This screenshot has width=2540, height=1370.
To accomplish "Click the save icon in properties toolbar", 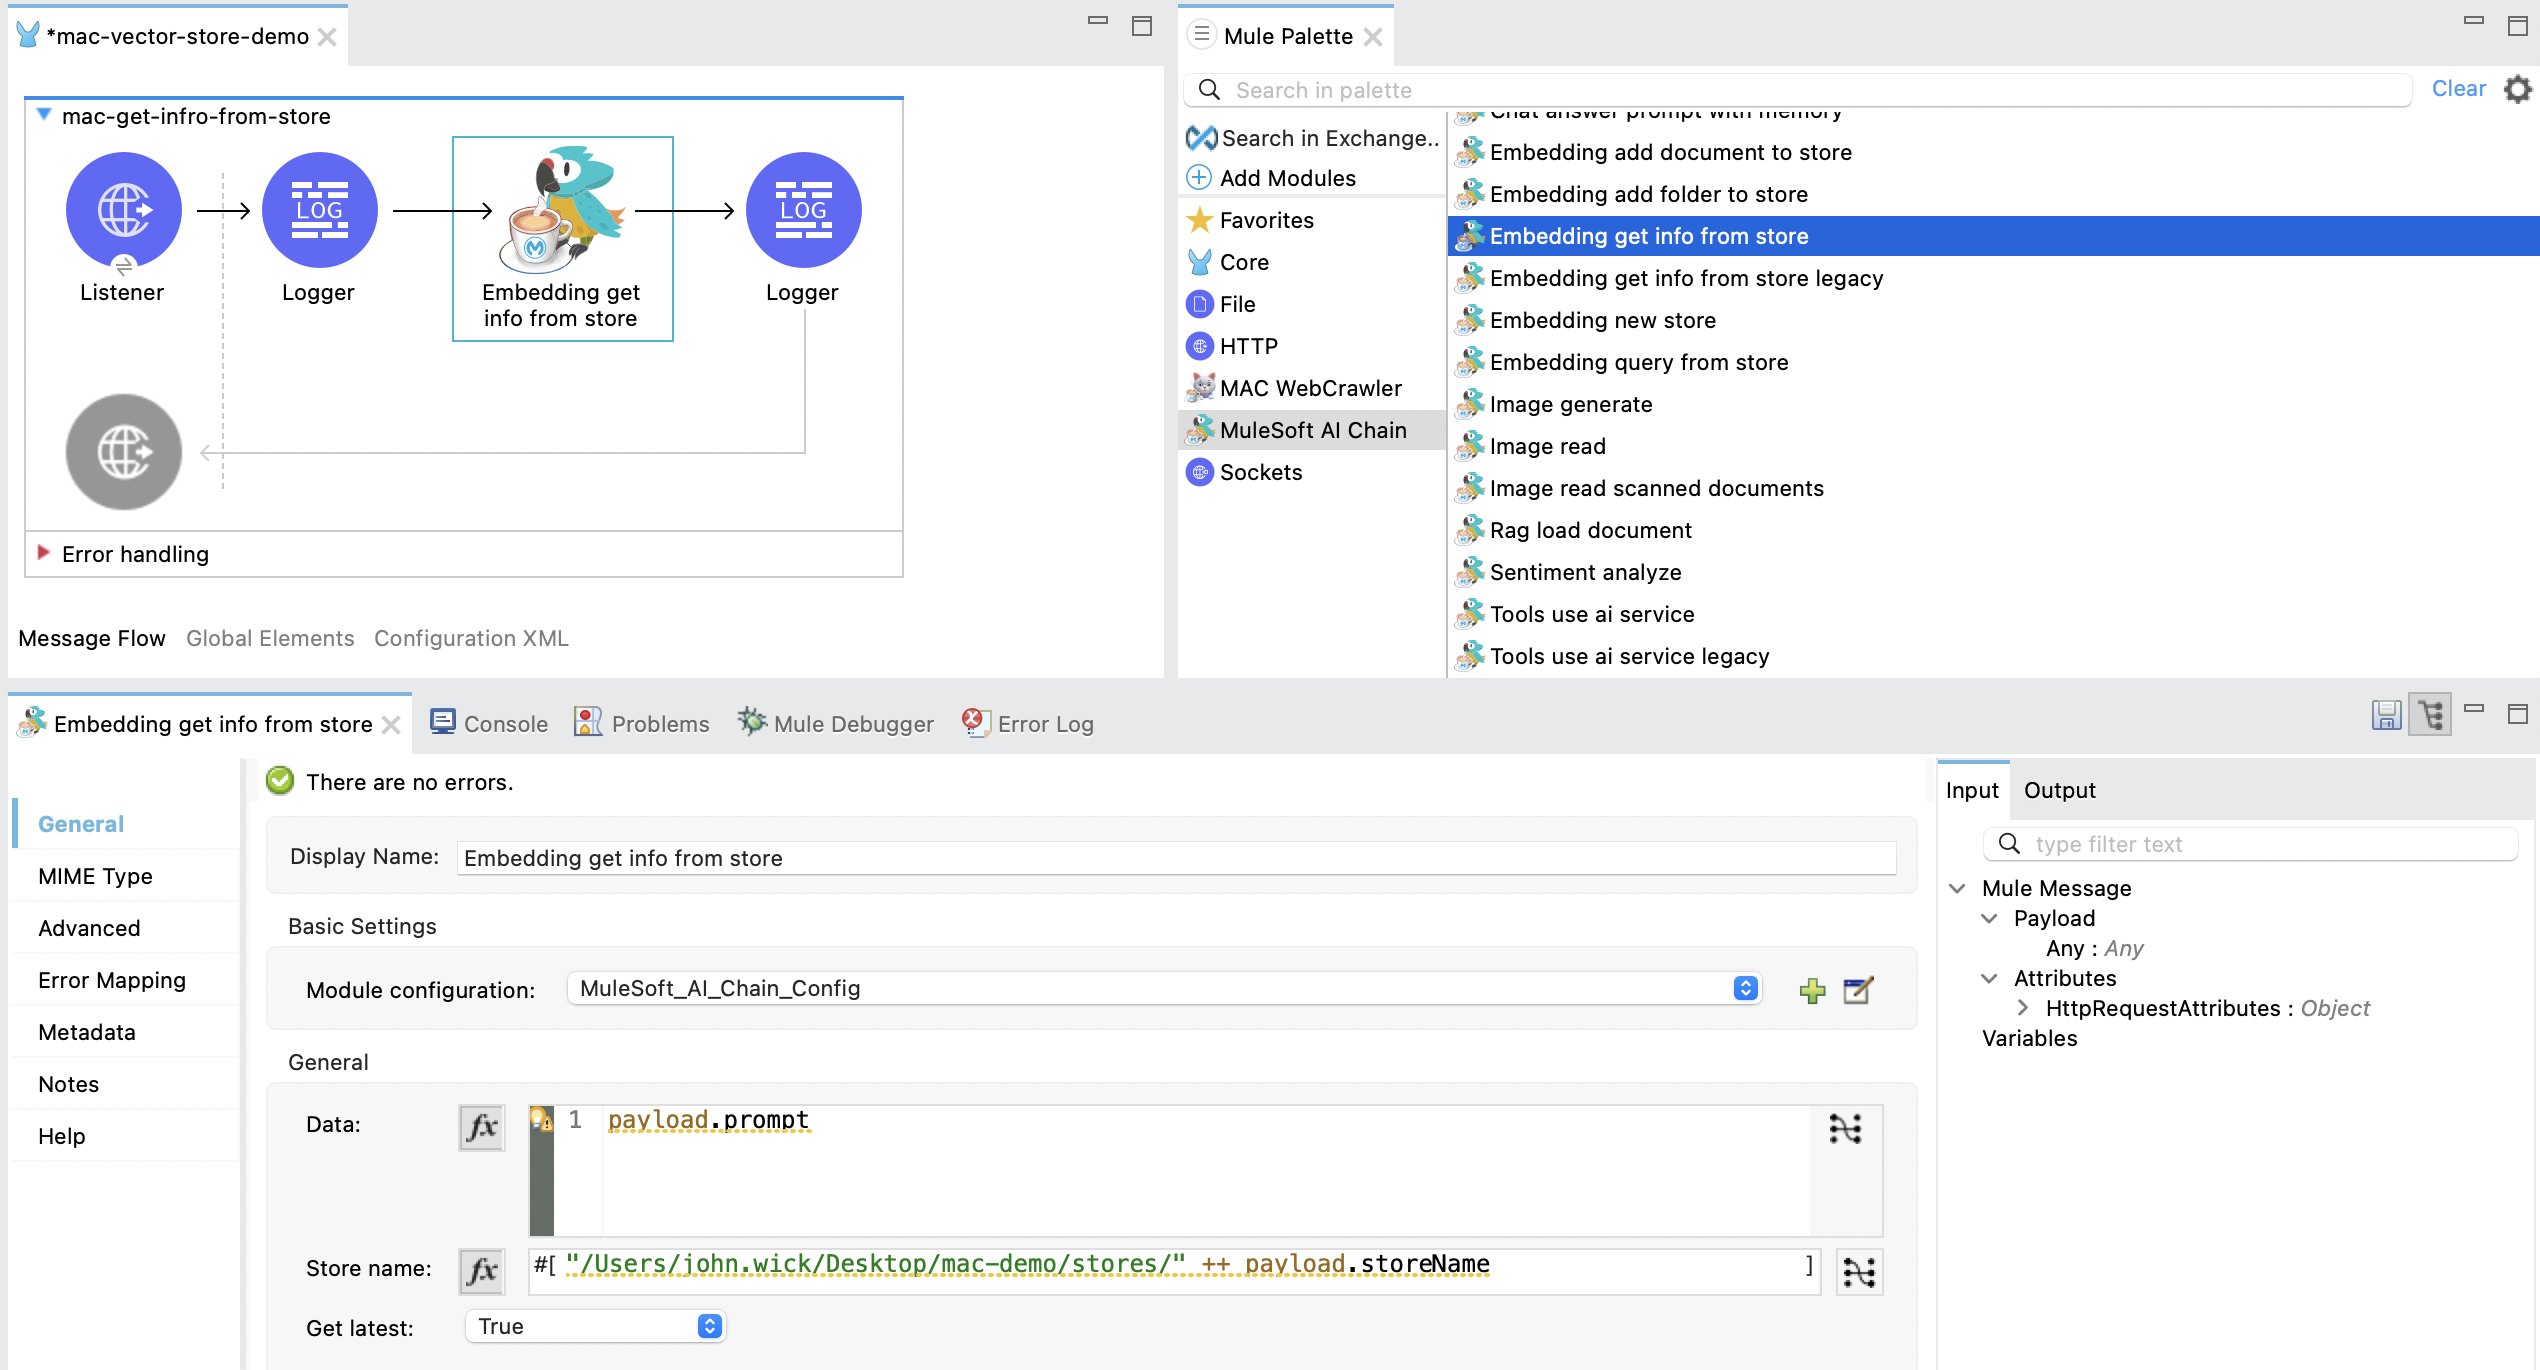I will tap(2386, 714).
